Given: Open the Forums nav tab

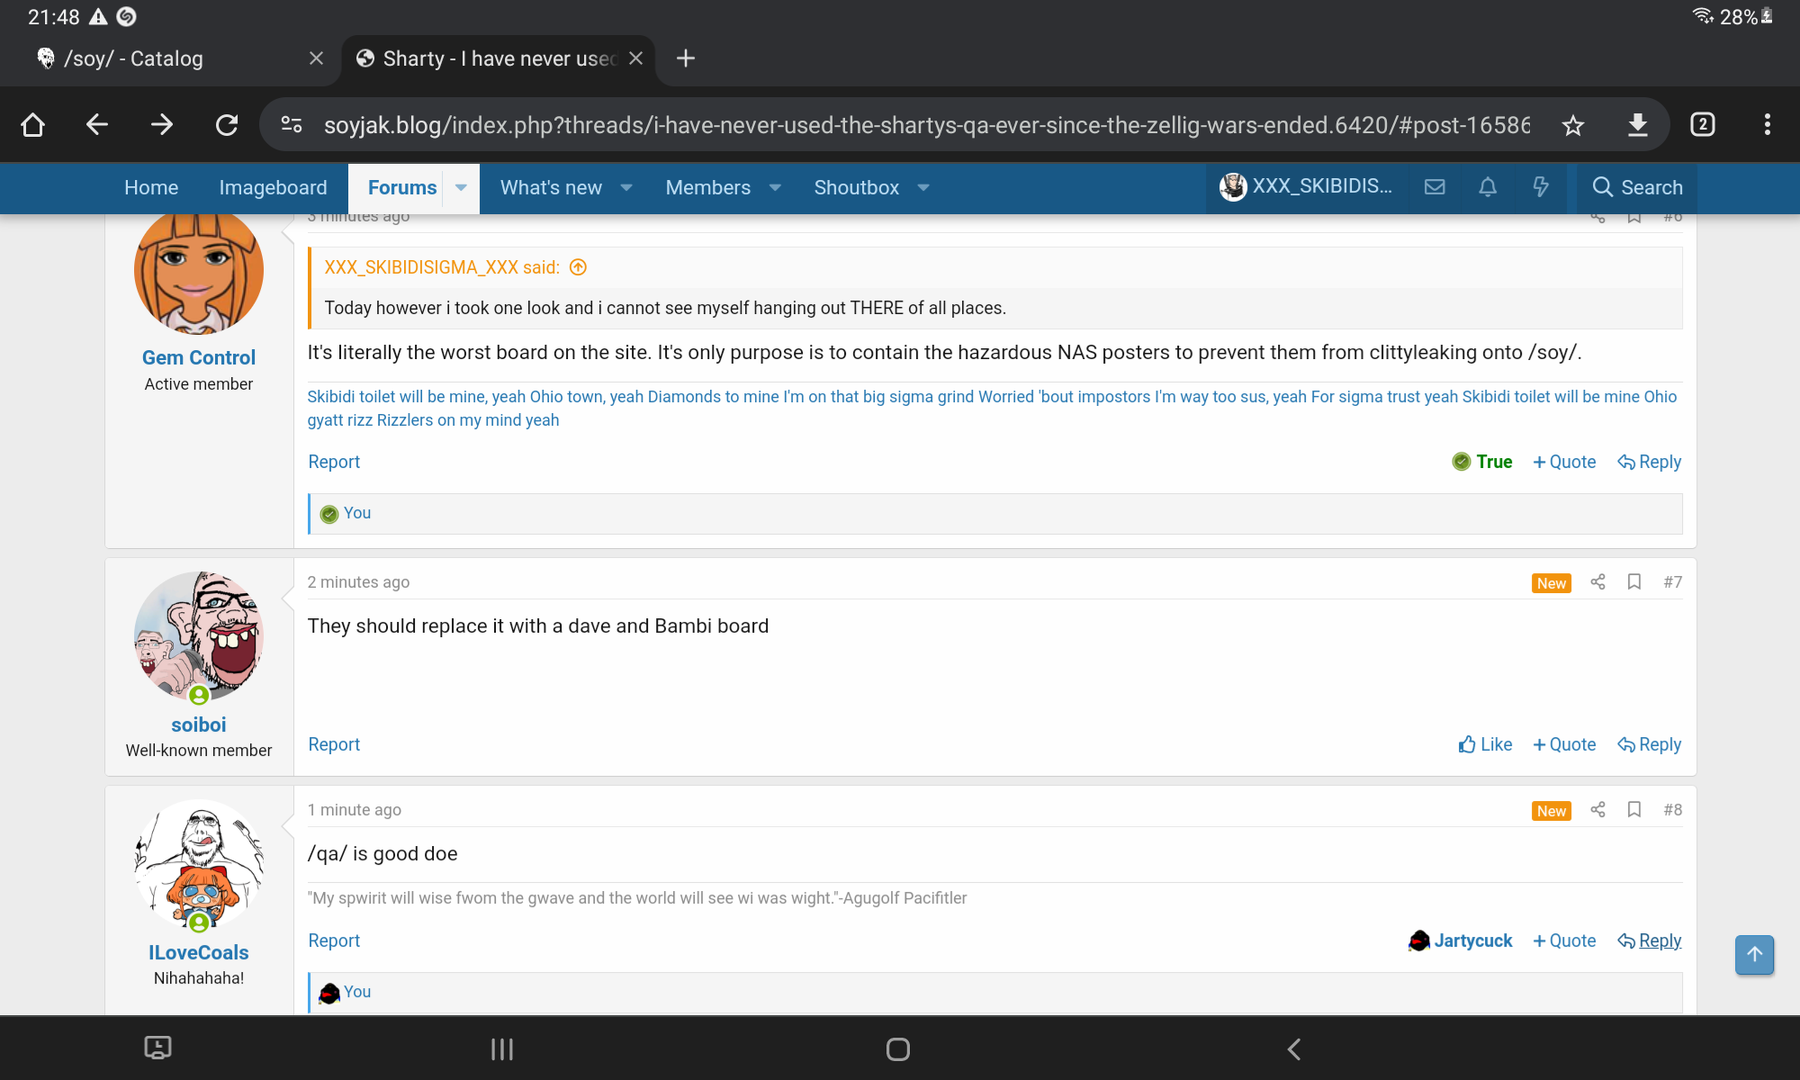Looking at the screenshot, I should (x=402, y=188).
